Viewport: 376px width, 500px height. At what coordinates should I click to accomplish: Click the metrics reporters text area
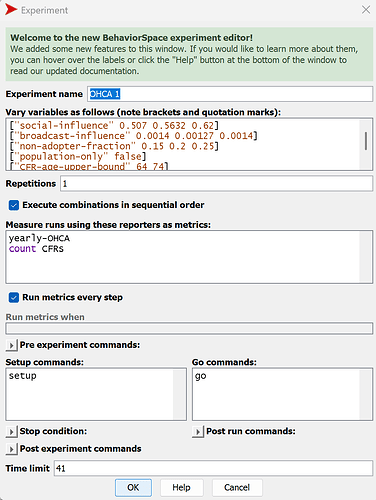click(x=189, y=257)
